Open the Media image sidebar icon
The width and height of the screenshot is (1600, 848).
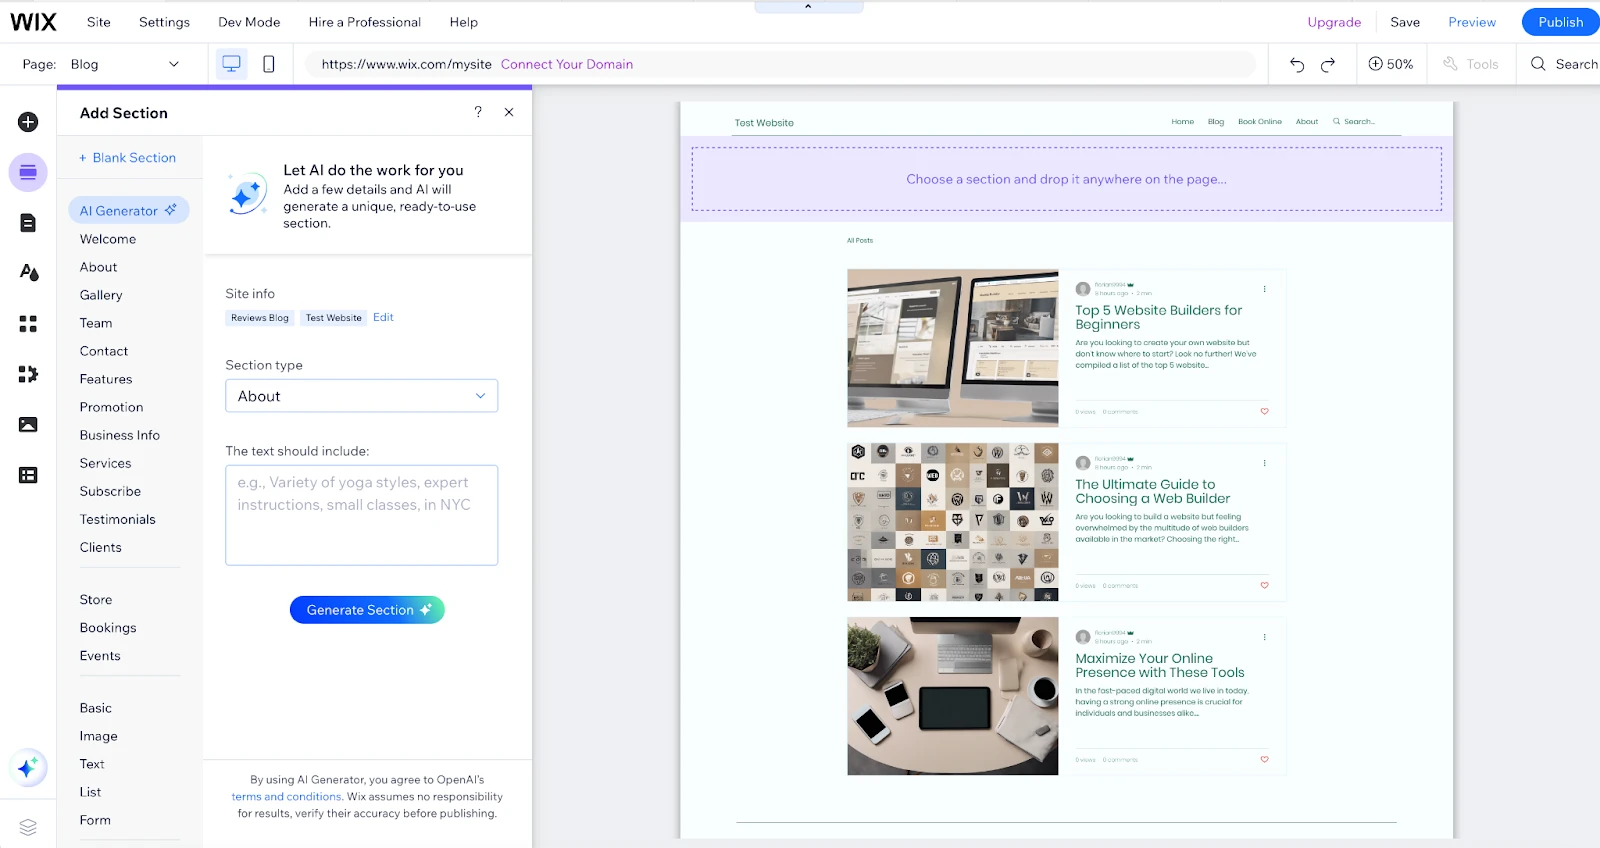pyautogui.click(x=28, y=425)
